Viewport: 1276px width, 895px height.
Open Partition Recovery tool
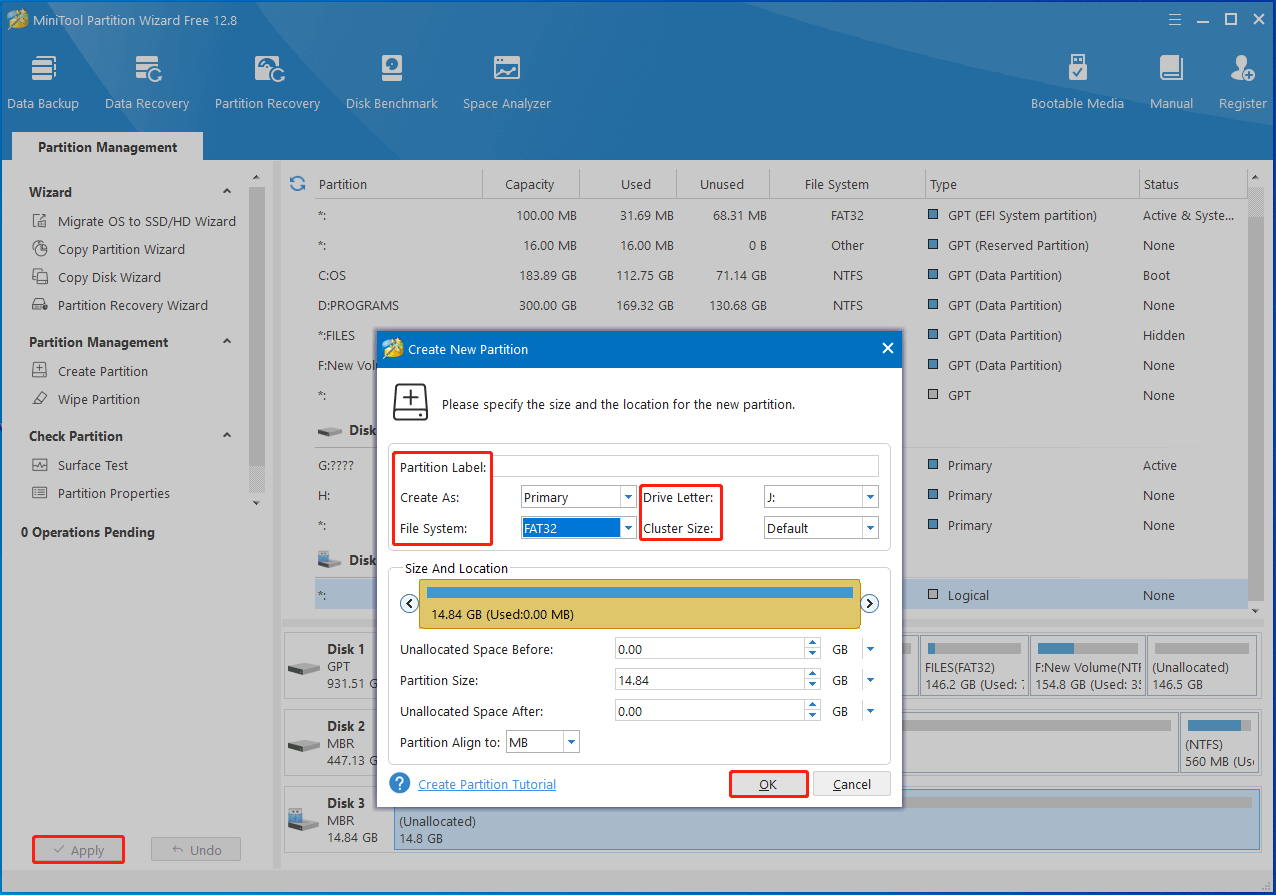tap(267, 82)
